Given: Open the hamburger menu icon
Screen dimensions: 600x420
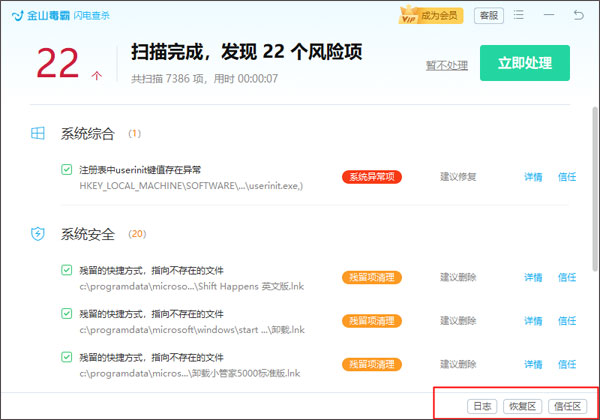Looking at the screenshot, I should pos(518,15).
